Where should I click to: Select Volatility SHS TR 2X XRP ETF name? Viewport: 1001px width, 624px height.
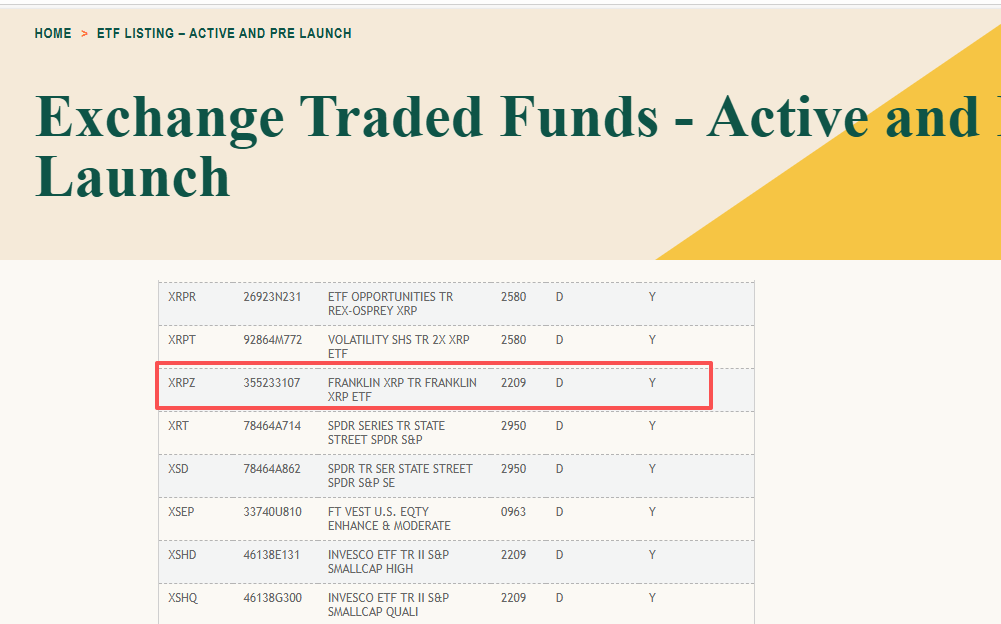coord(398,347)
